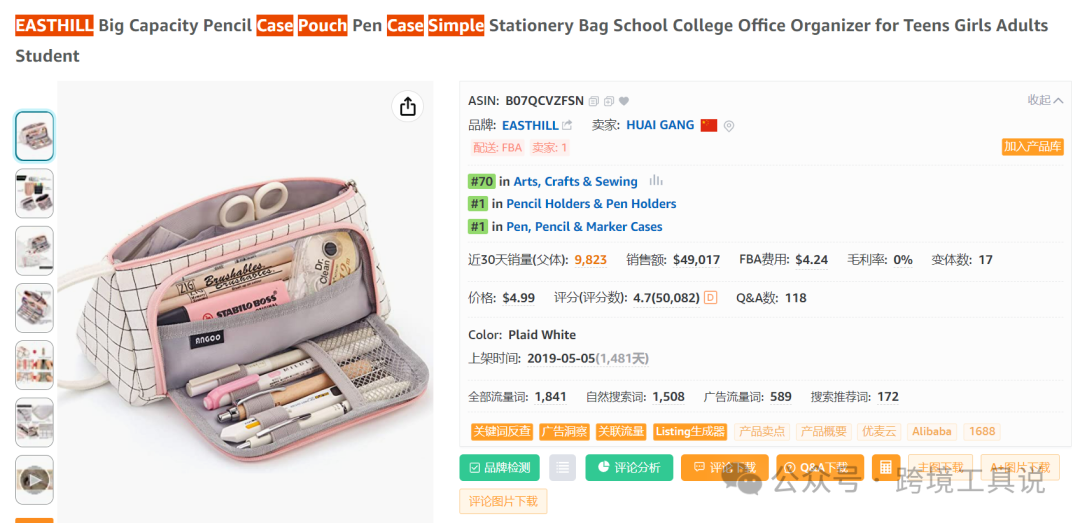
Task: Copy the ASIN with first copy icon
Action: click(x=594, y=101)
